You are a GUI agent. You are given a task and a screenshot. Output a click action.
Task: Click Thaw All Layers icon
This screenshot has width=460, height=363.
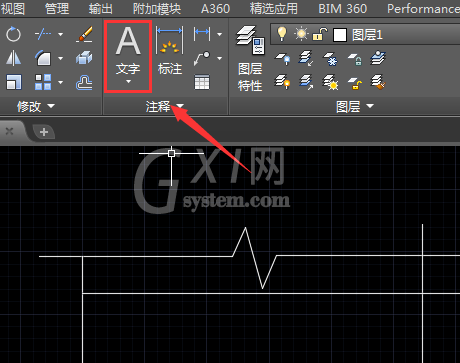[330, 82]
